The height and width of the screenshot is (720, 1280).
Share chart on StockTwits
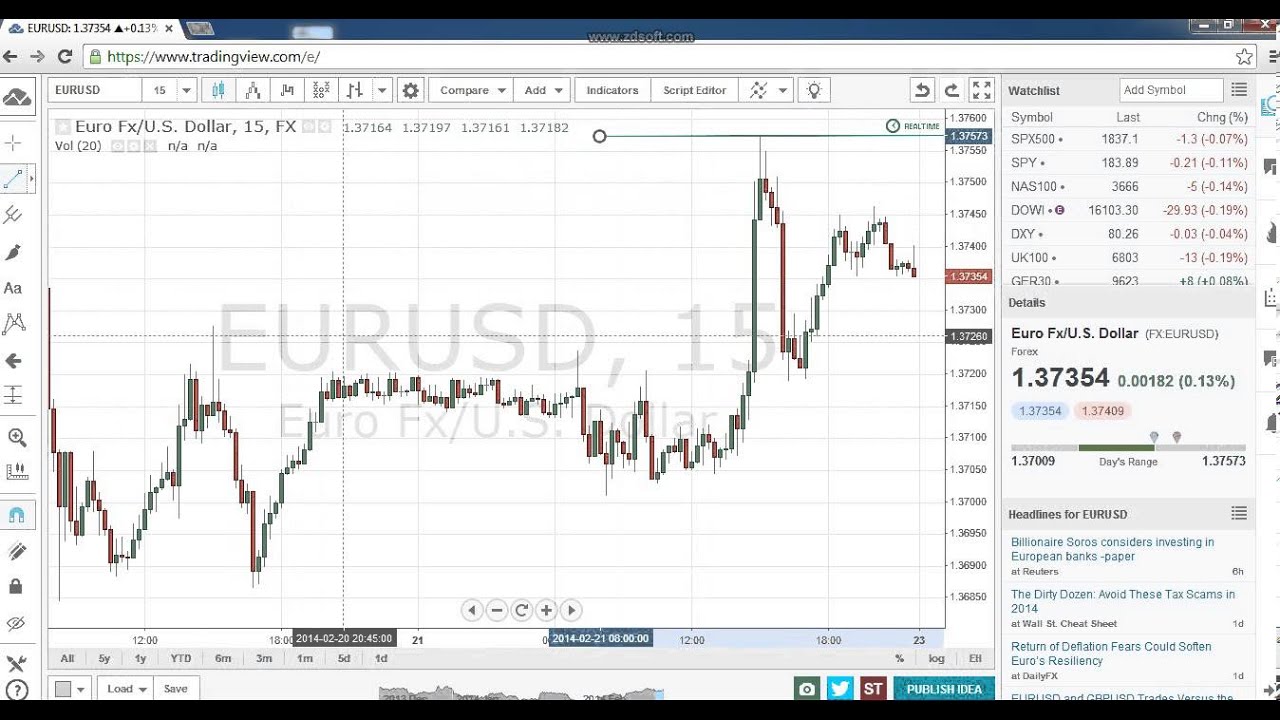pyautogui.click(x=873, y=689)
